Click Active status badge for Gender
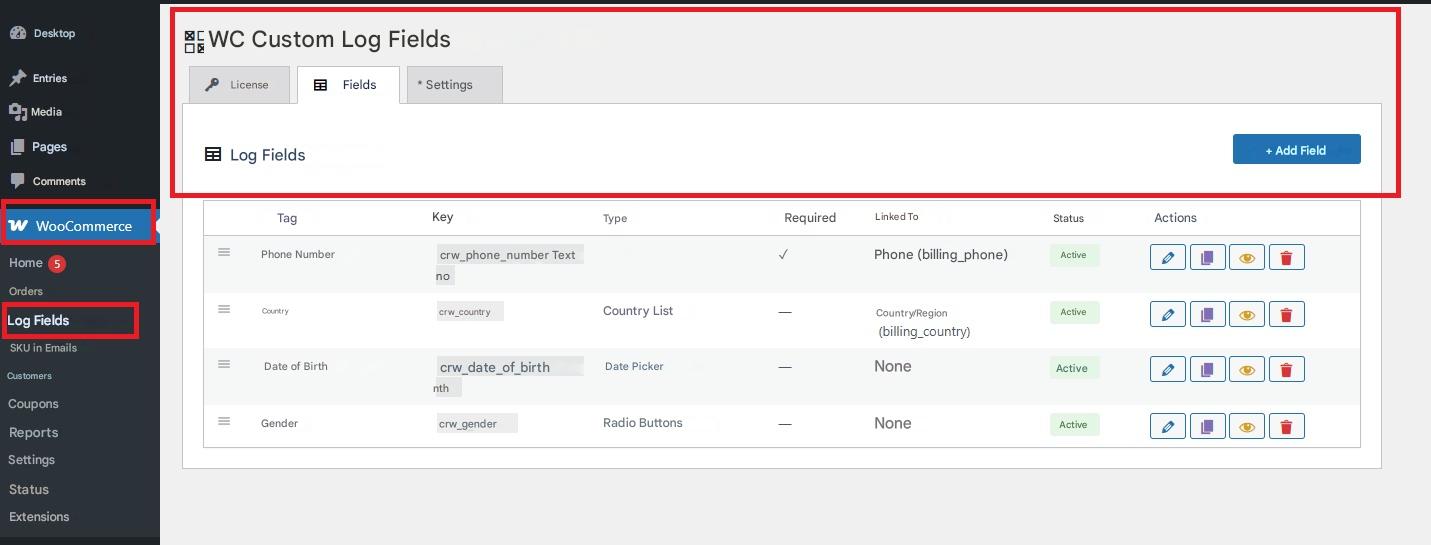This screenshot has height=545, width=1431. click(1074, 425)
